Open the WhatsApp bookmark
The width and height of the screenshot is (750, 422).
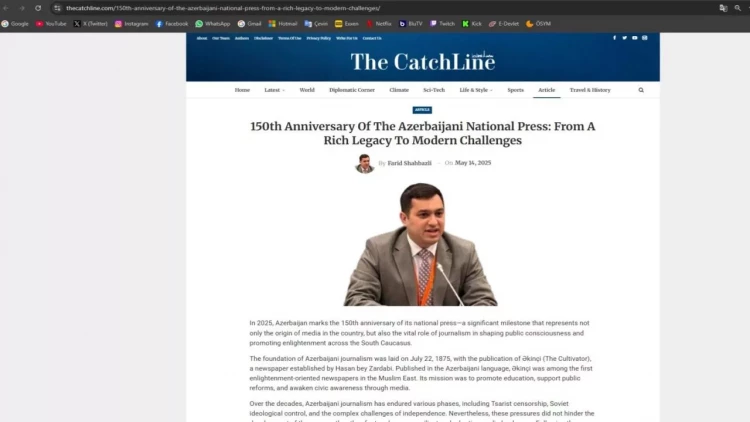[x=212, y=23]
